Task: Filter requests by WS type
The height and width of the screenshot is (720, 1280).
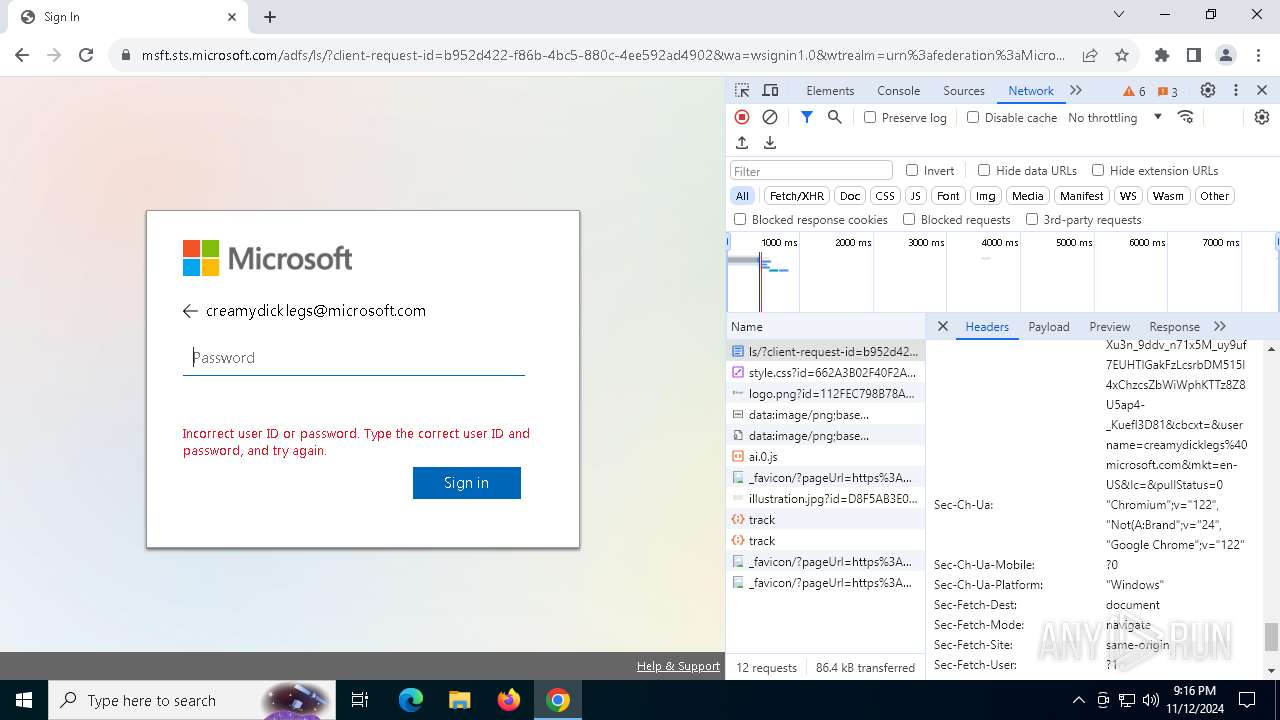Action: click(1128, 196)
